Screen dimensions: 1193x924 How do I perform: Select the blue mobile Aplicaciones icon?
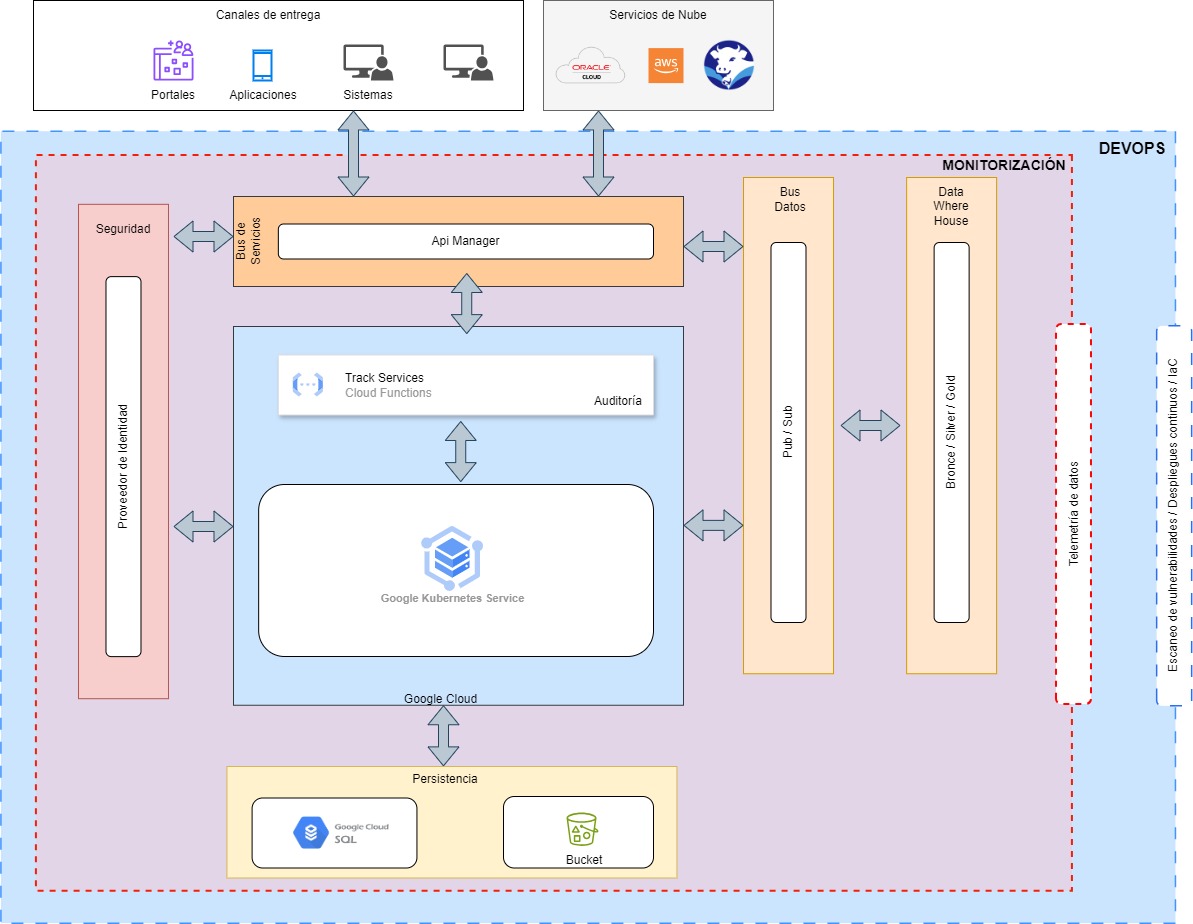(262, 65)
